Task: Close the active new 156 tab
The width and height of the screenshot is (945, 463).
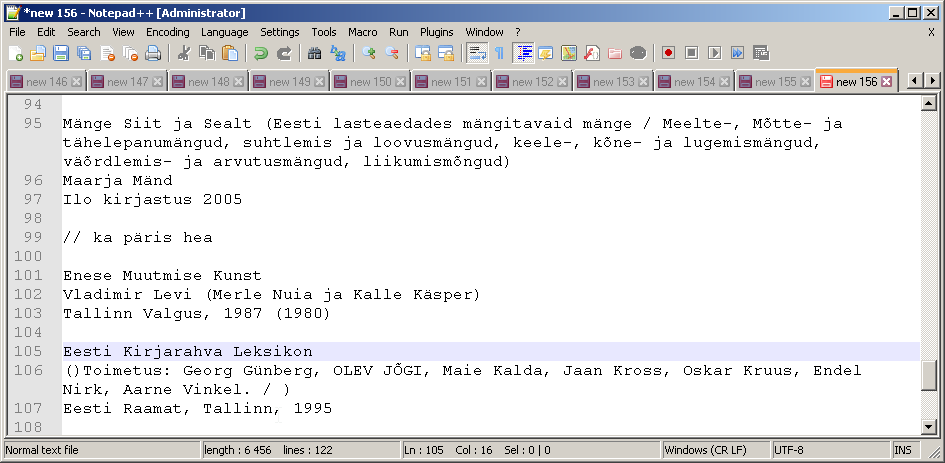Action: click(x=887, y=82)
